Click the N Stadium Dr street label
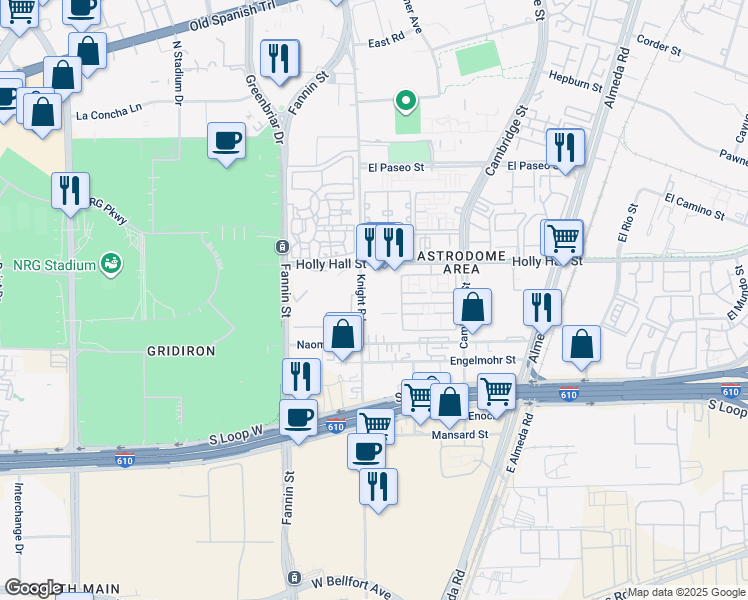This screenshot has height=600, width=748. [177, 73]
